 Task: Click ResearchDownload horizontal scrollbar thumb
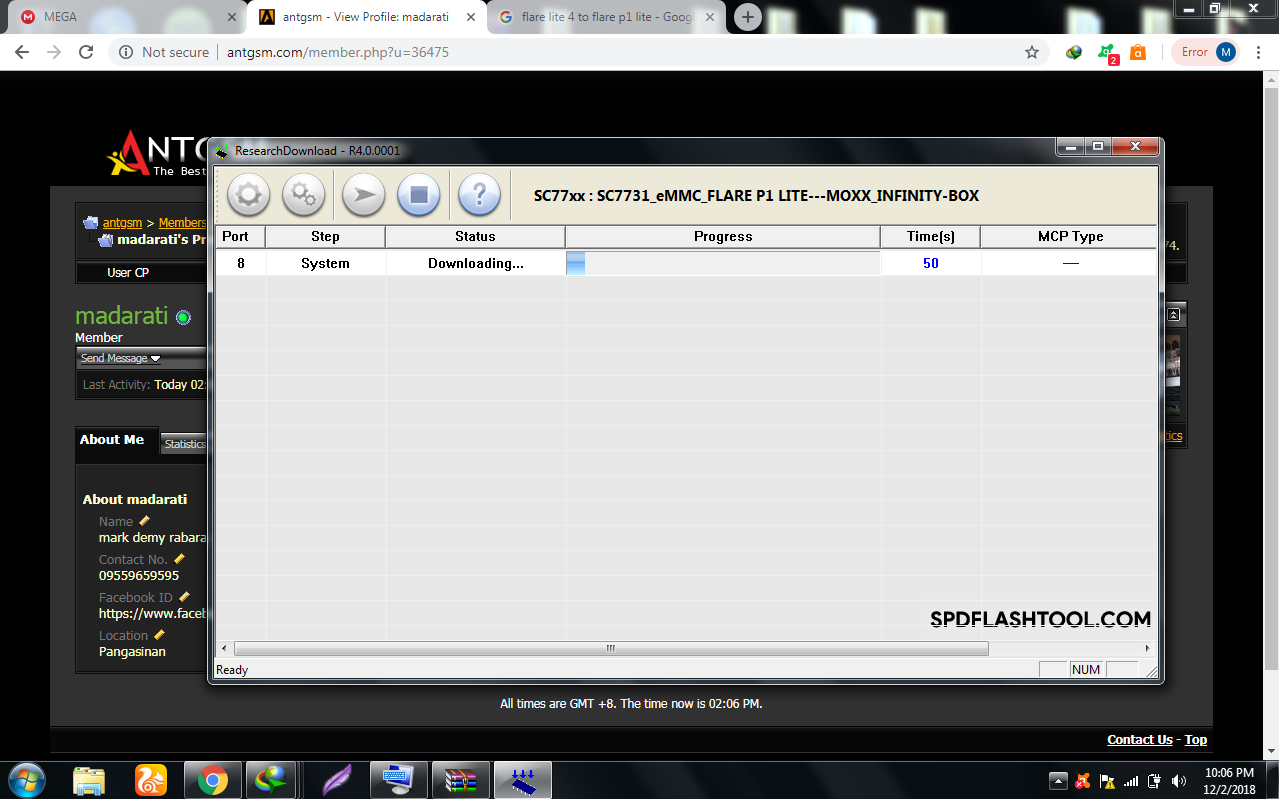tap(610, 649)
